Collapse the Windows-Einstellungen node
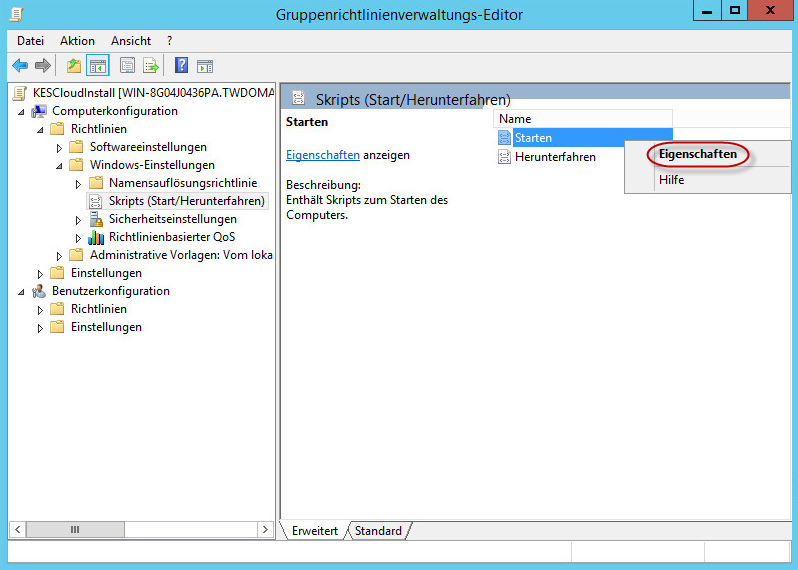 [60, 166]
